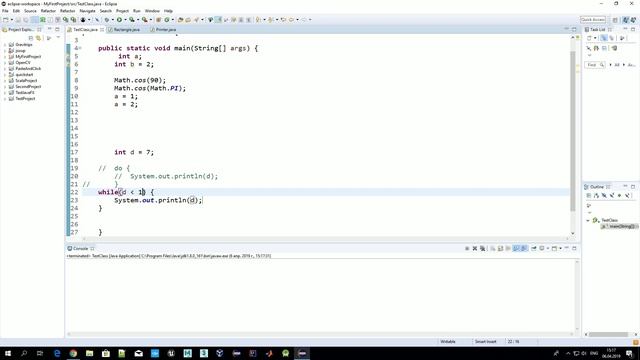
Task: Open the Project Explorer view menu arrow
Action: click(58, 38)
